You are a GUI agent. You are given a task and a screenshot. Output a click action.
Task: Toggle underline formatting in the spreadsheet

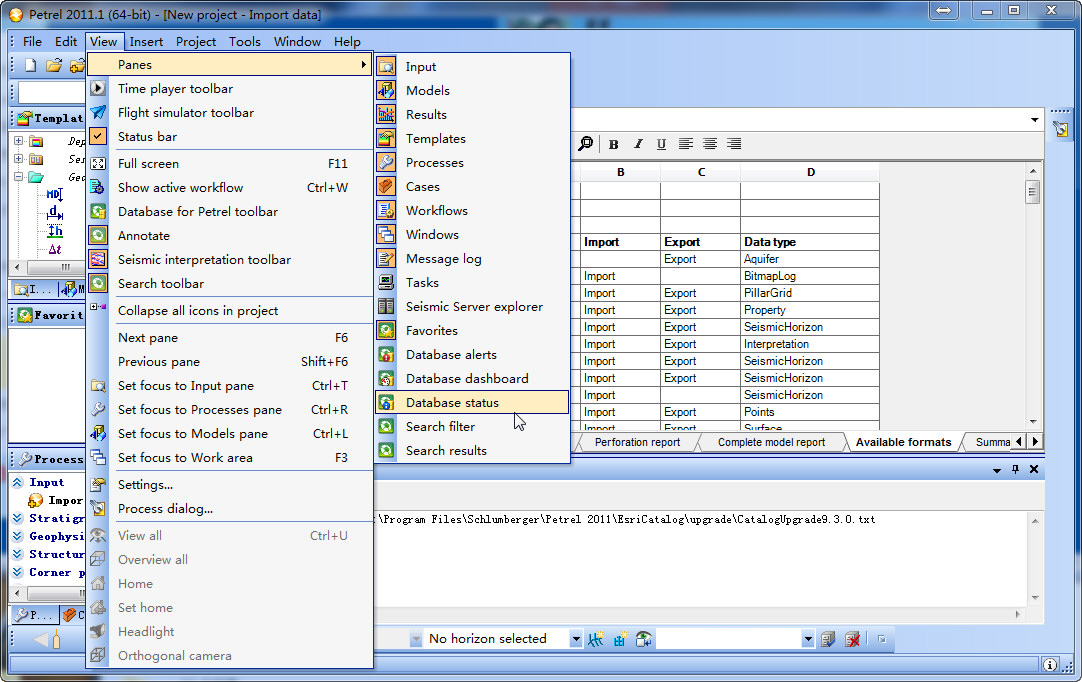(x=661, y=144)
